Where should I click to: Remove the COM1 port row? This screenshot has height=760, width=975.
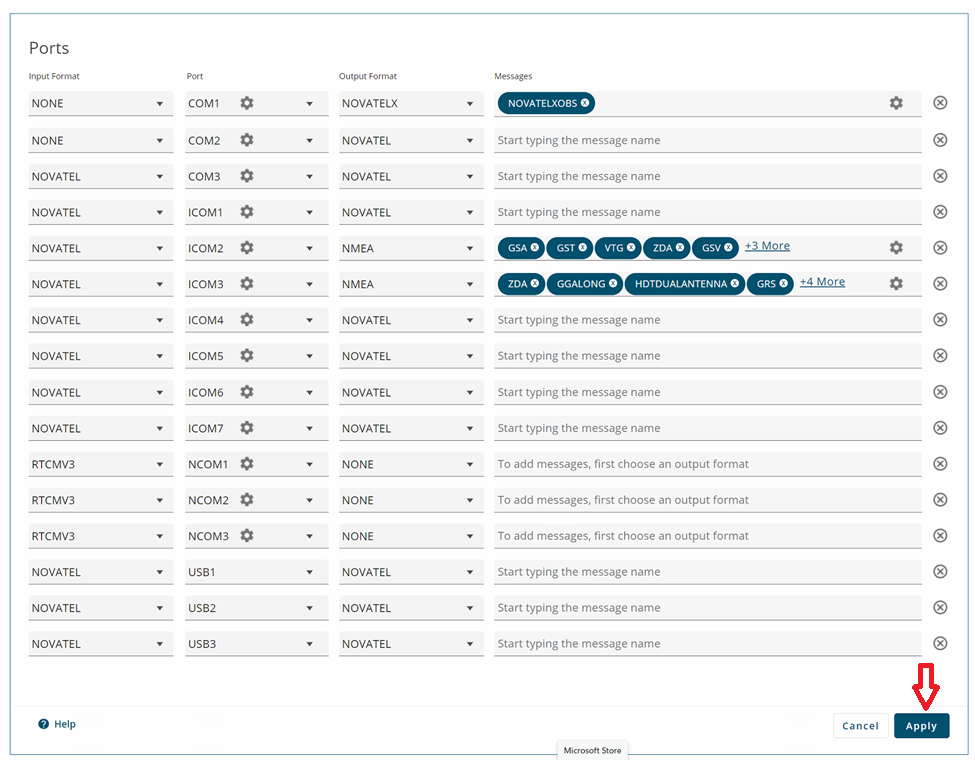(x=940, y=103)
